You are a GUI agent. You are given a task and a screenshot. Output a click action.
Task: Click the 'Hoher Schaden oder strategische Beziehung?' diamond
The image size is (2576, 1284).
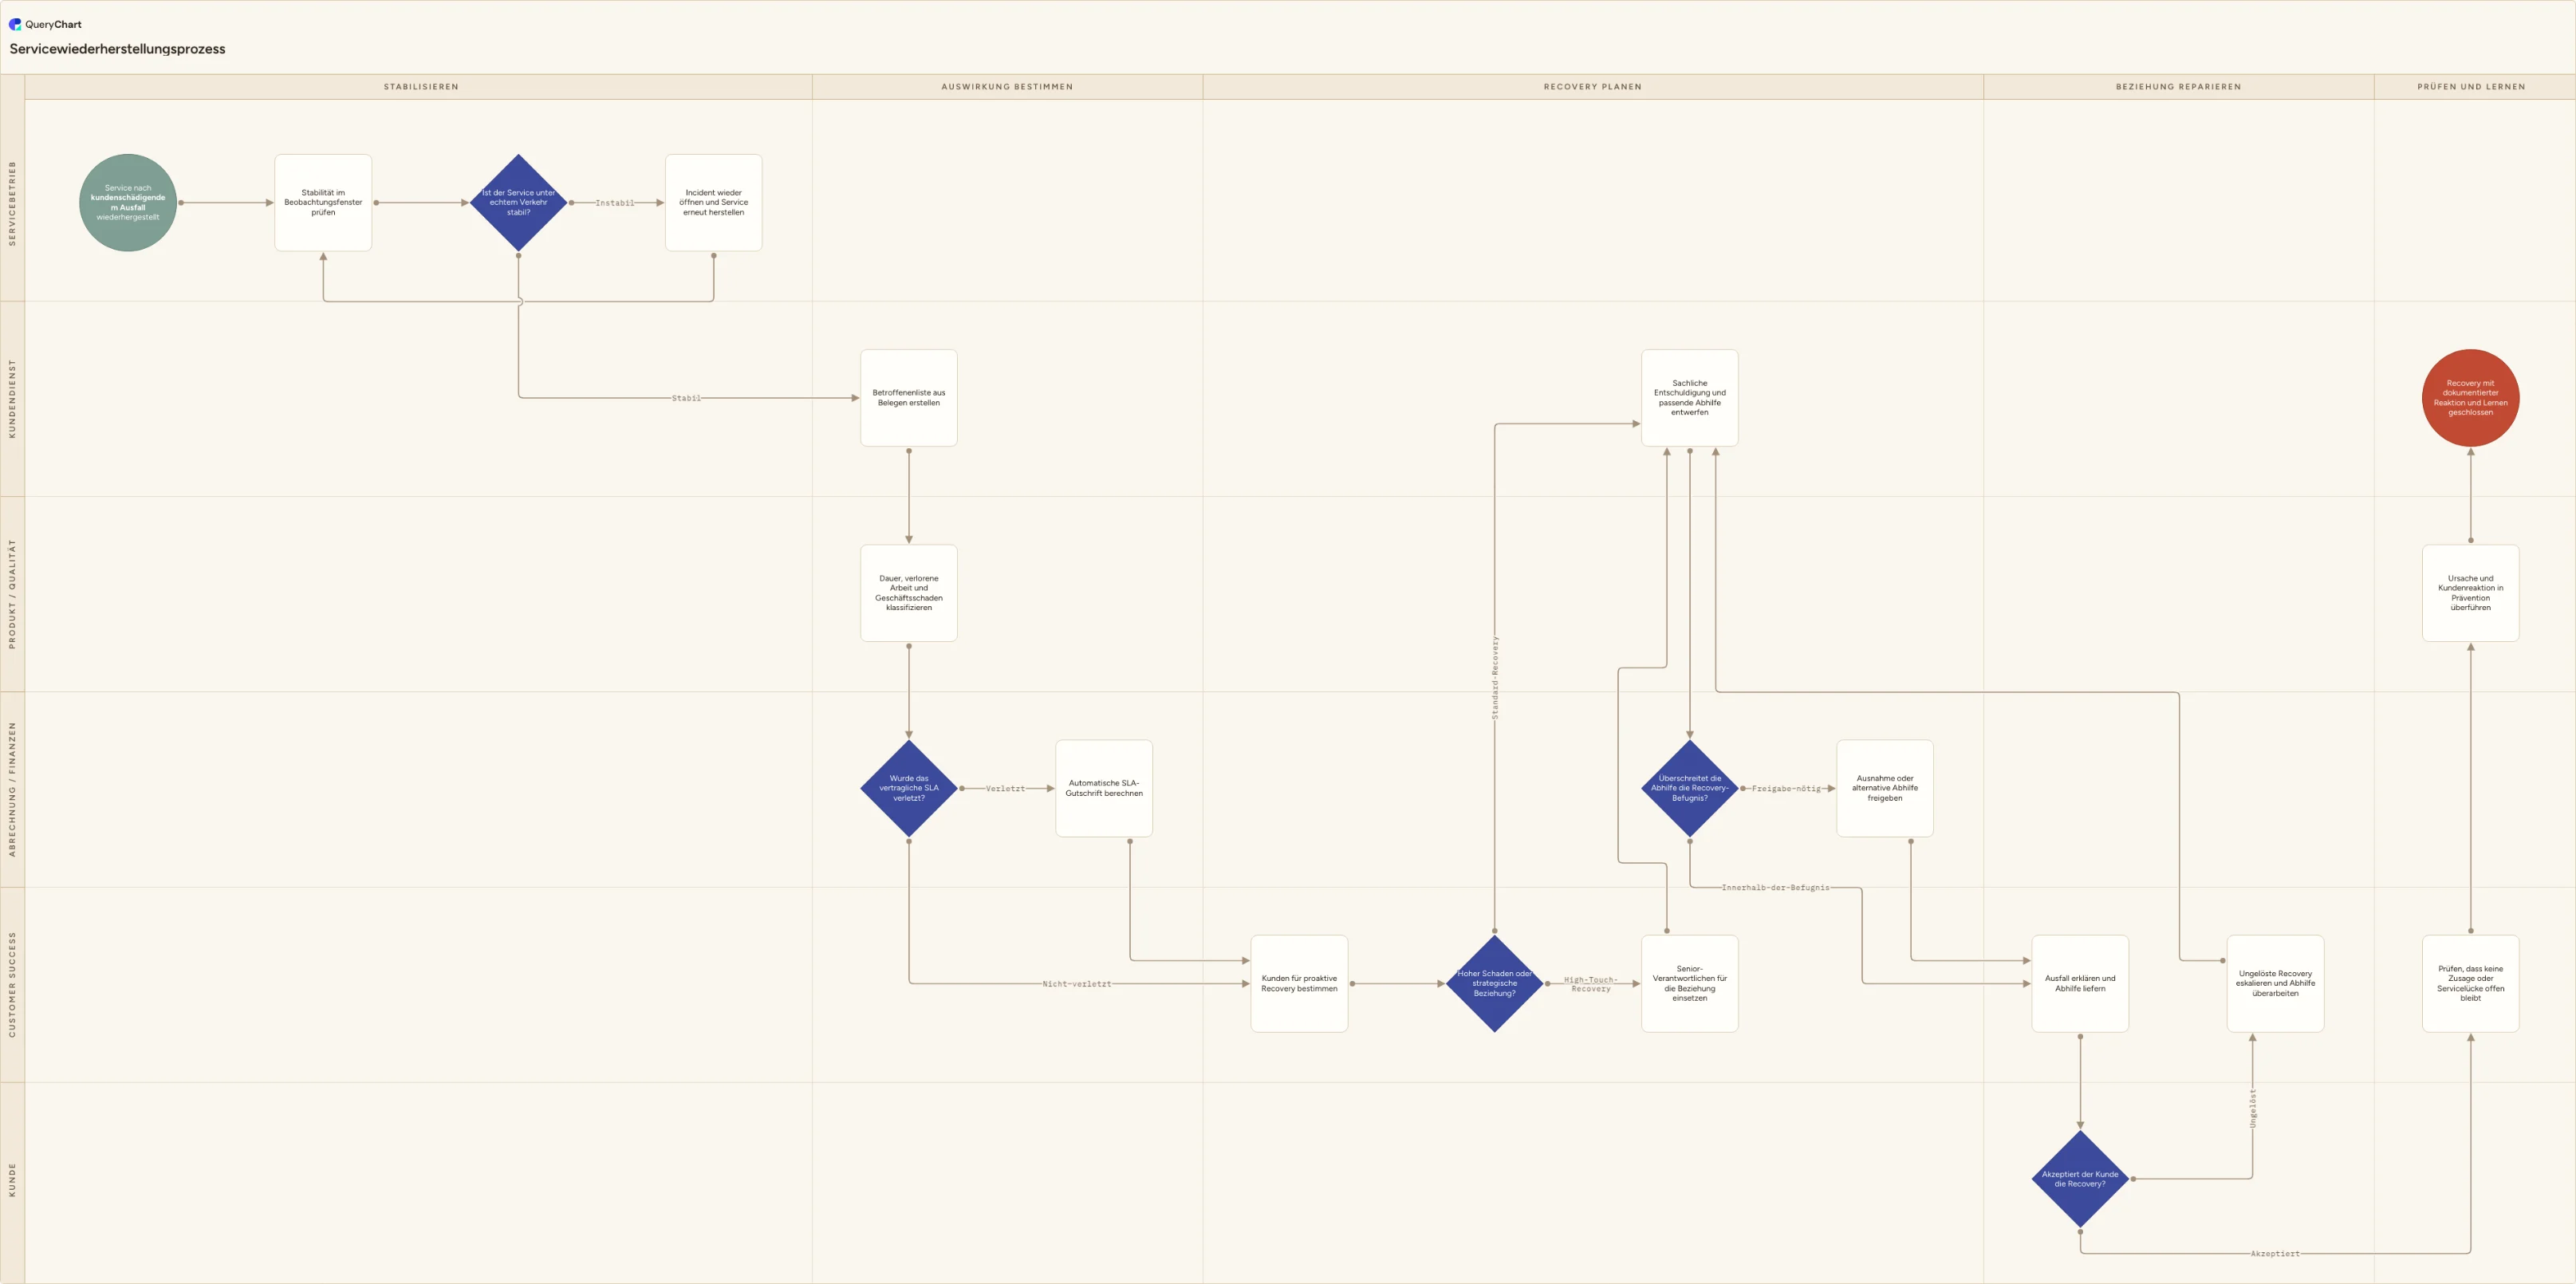pos(1495,984)
